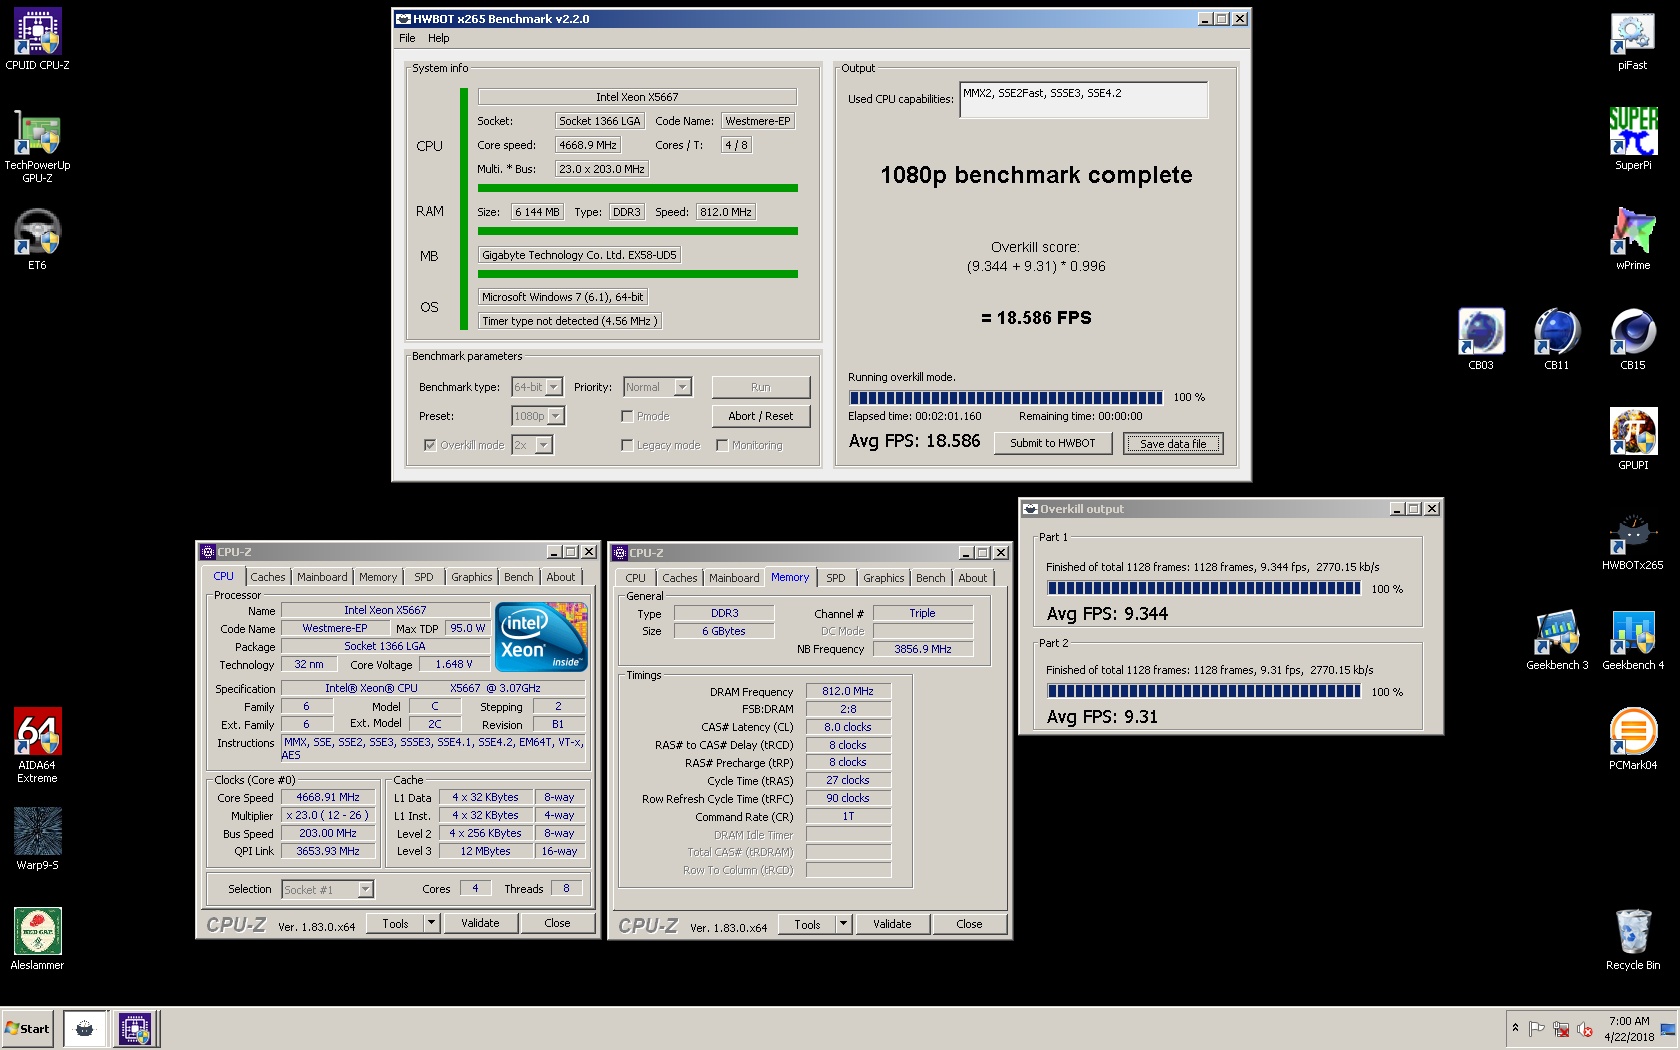This screenshot has height=1050, width=1680.
Task: Switch to Mainboard tab in left CPU-Z
Action: click(322, 577)
